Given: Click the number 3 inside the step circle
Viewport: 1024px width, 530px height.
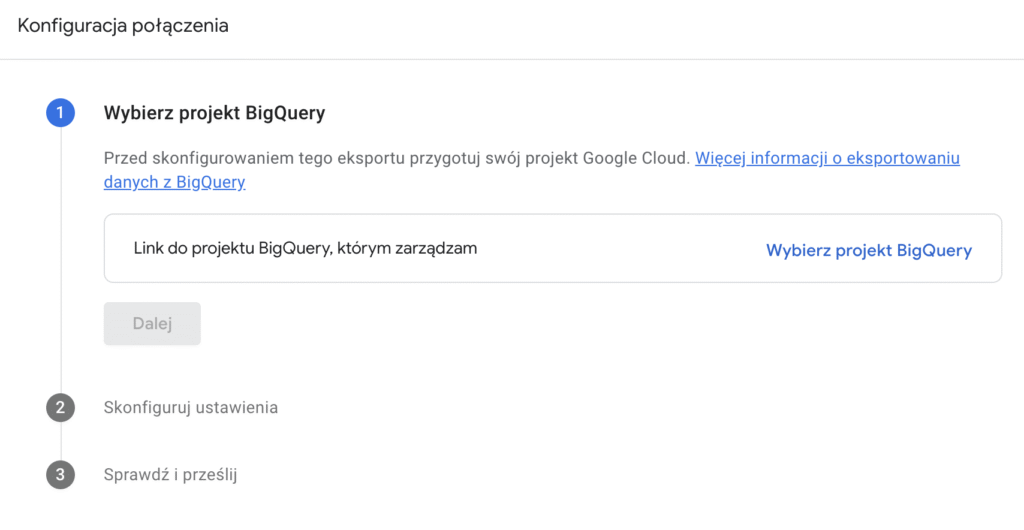Looking at the screenshot, I should (60, 475).
